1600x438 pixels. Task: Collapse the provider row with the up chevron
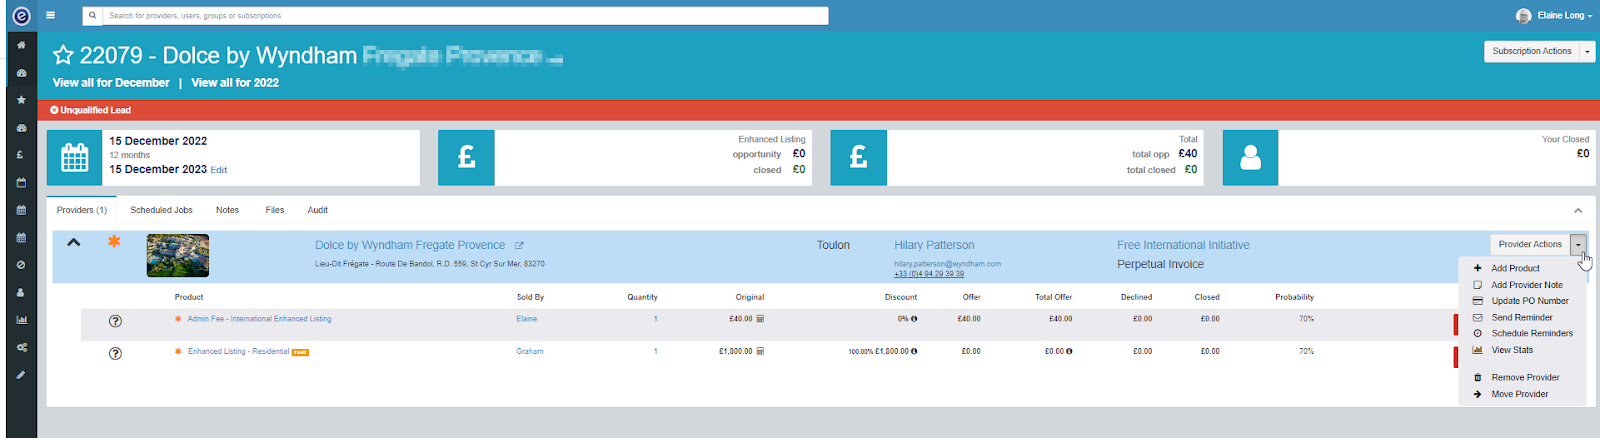pyautogui.click(x=73, y=242)
